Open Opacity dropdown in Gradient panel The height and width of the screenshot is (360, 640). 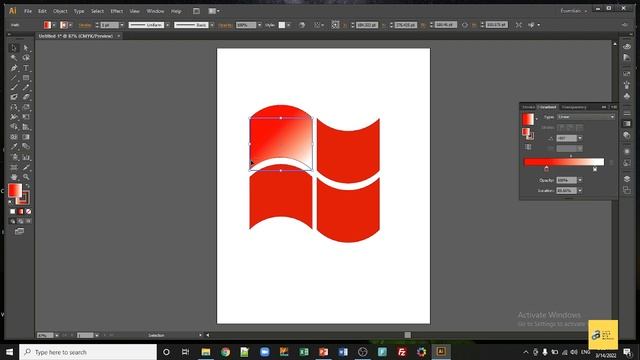point(580,180)
